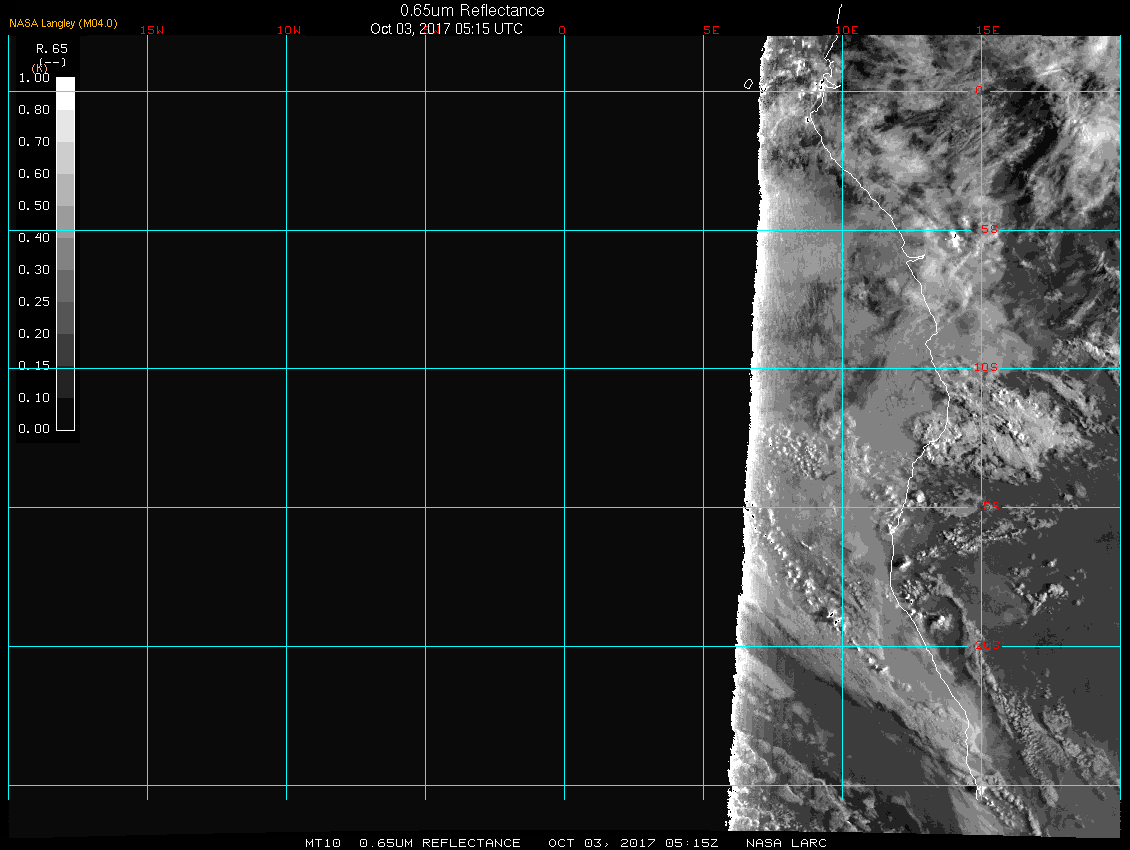This screenshot has width=1130, height=850.
Task: Click the '20S' latitude label
Action: [x=988, y=645]
